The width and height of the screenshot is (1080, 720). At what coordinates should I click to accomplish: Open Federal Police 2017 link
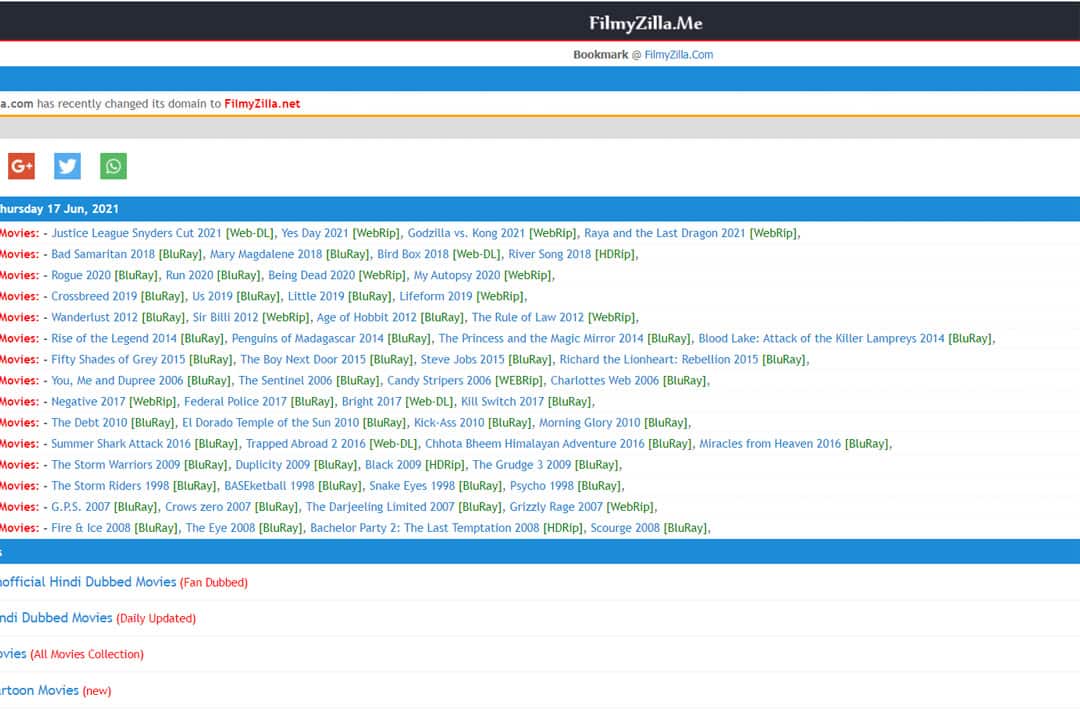coord(235,402)
